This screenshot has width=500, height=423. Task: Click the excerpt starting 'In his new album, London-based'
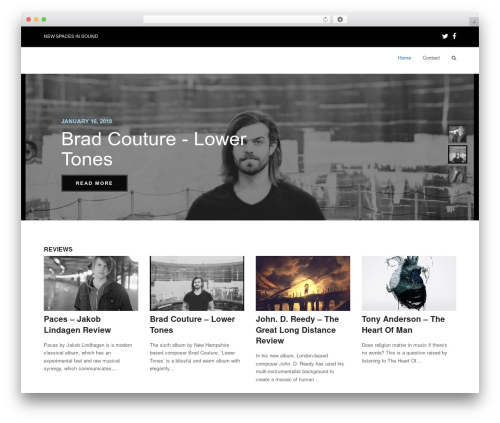click(300, 368)
